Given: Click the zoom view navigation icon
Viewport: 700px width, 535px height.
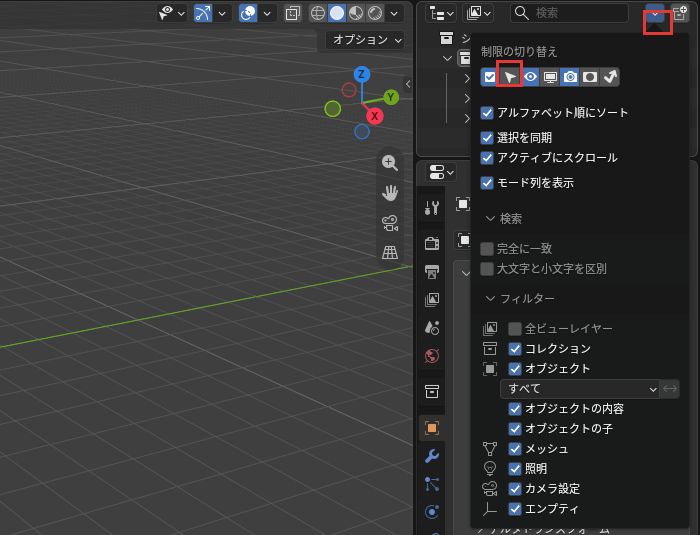Looking at the screenshot, I should tap(390, 163).
